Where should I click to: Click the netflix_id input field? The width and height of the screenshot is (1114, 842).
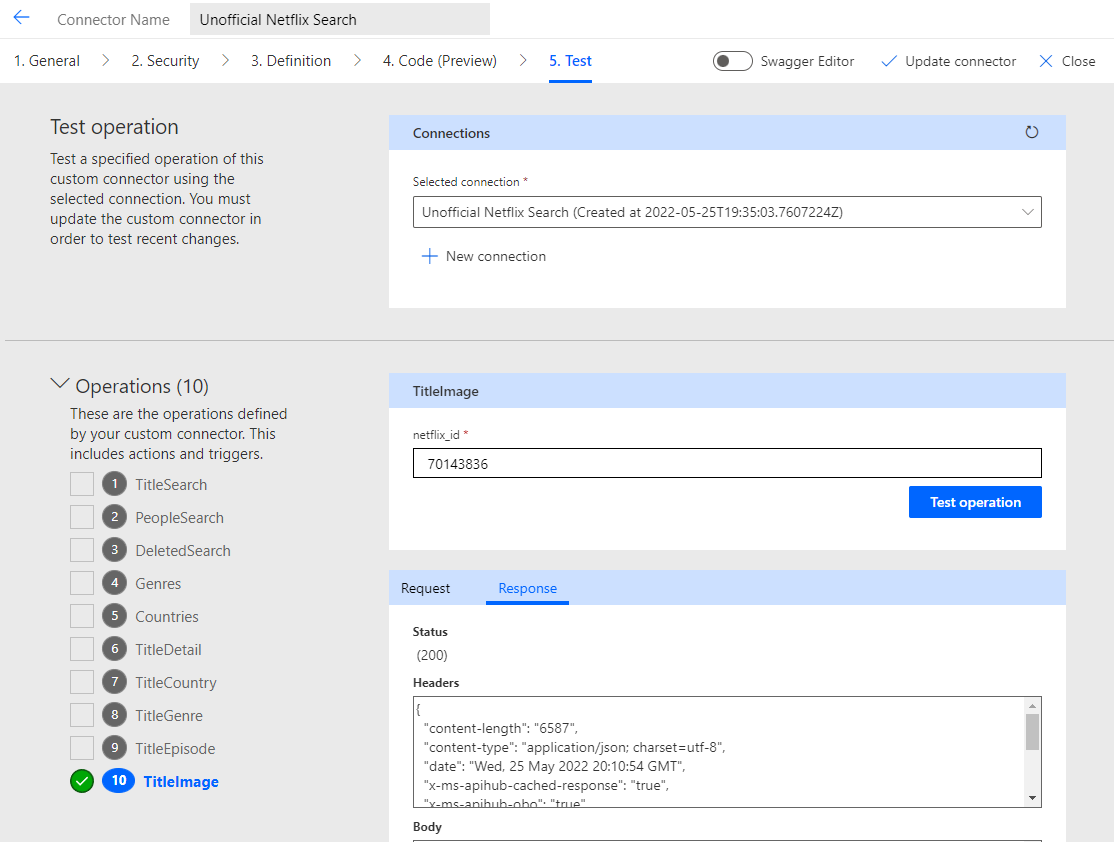tap(727, 463)
